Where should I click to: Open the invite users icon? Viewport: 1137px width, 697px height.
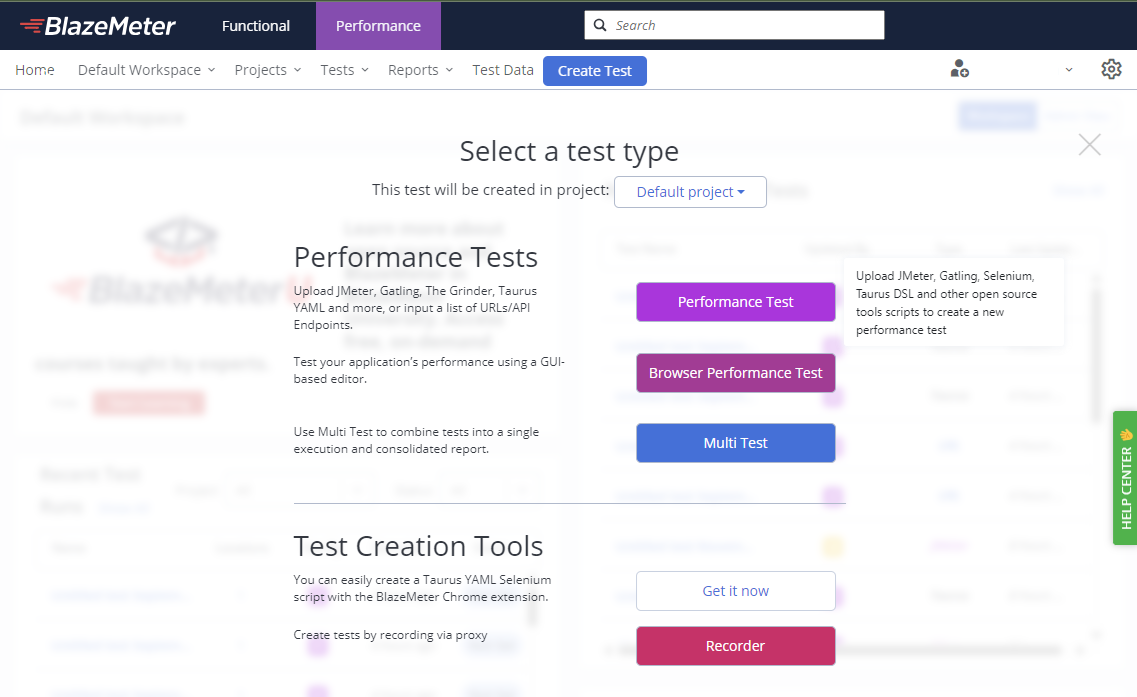[959, 70]
